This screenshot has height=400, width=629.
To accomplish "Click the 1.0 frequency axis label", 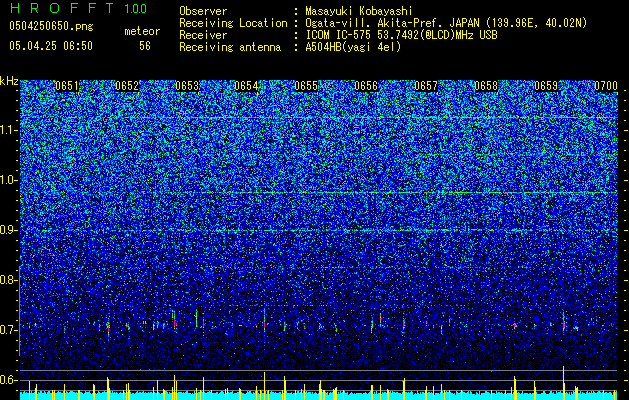I will 9,180.
